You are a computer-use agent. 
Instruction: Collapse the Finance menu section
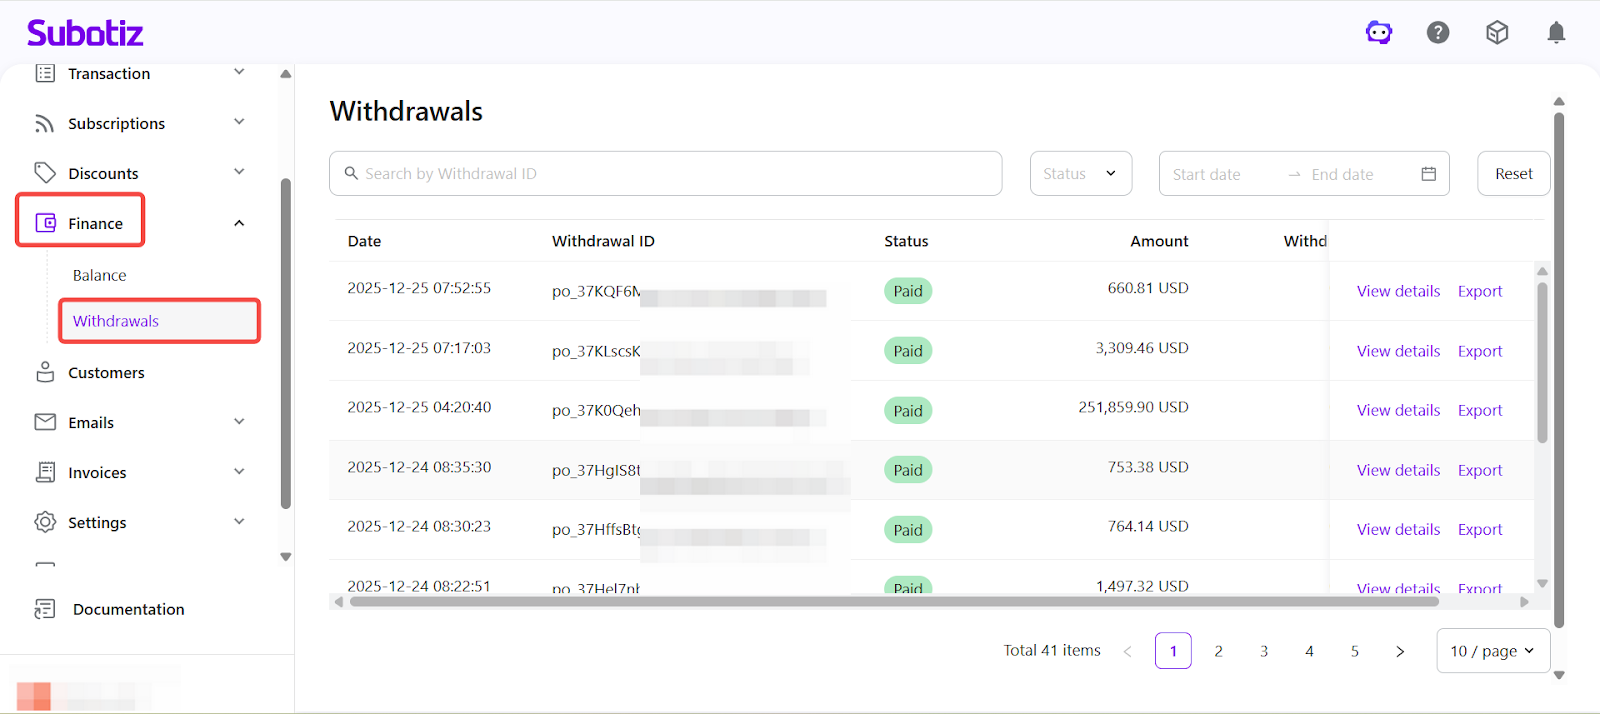(x=239, y=223)
